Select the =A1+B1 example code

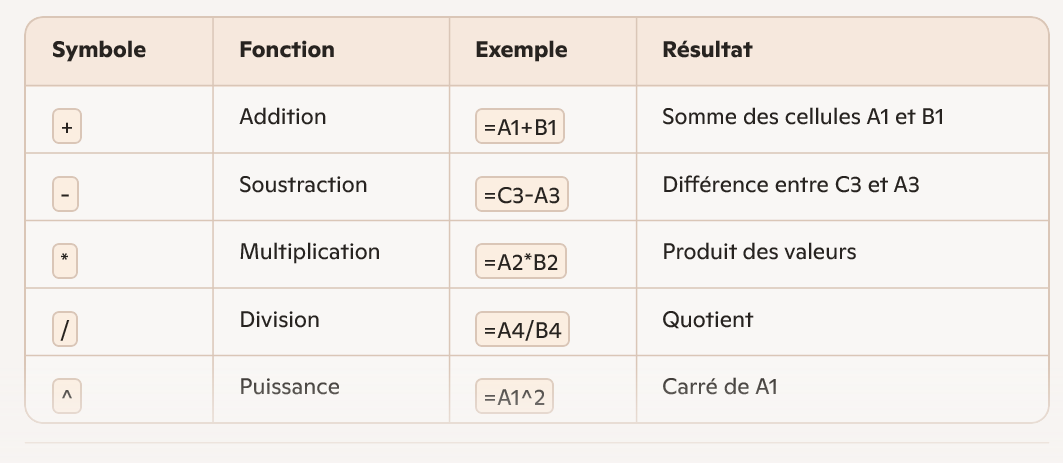click(x=520, y=129)
